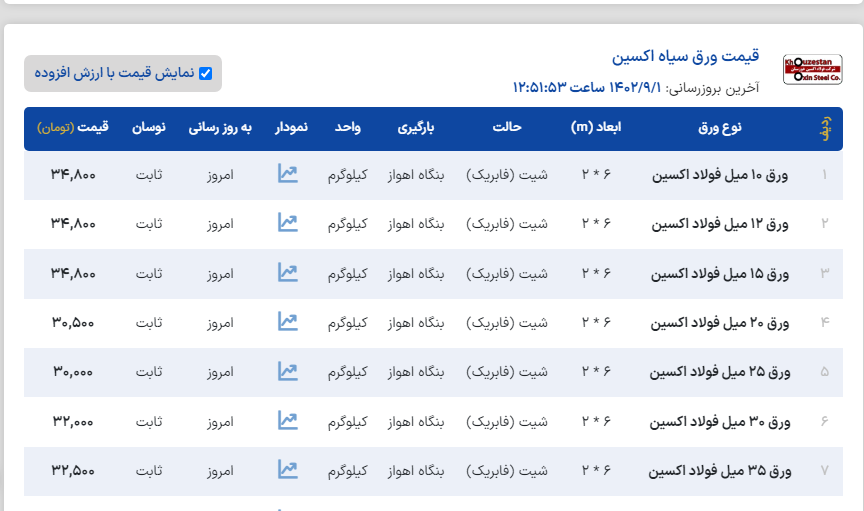The height and width of the screenshot is (511, 864).
Task: Open the ورق ۱۰ میل فولاد اکسین link
Action: pos(720,175)
